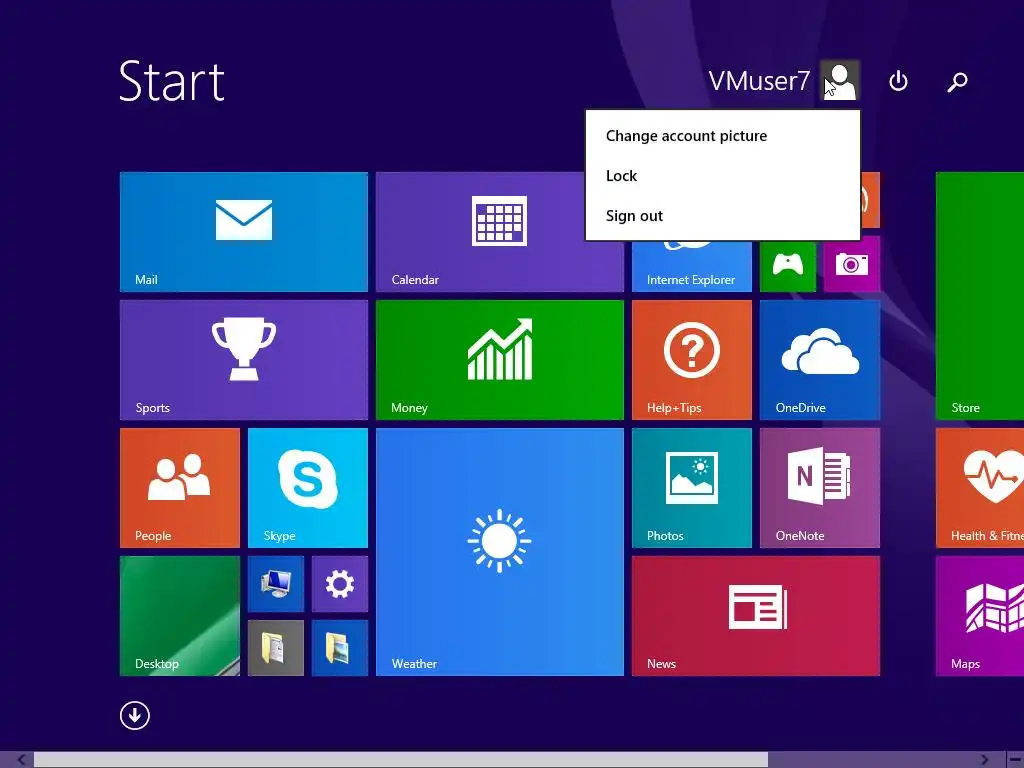The image size is (1024, 768).
Task: Select Lock from the account menu
Action: tap(621, 176)
